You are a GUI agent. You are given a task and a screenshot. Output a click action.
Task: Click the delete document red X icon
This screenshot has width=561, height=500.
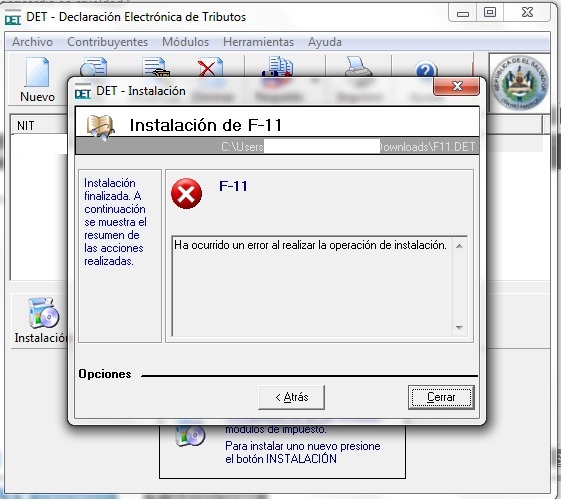coord(210,67)
